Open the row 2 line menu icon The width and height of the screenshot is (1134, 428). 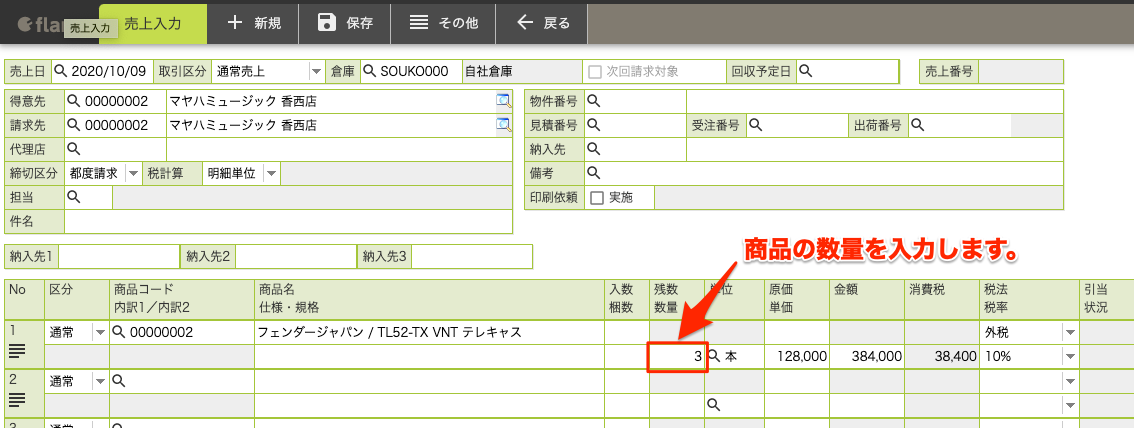pyautogui.click(x=17, y=399)
